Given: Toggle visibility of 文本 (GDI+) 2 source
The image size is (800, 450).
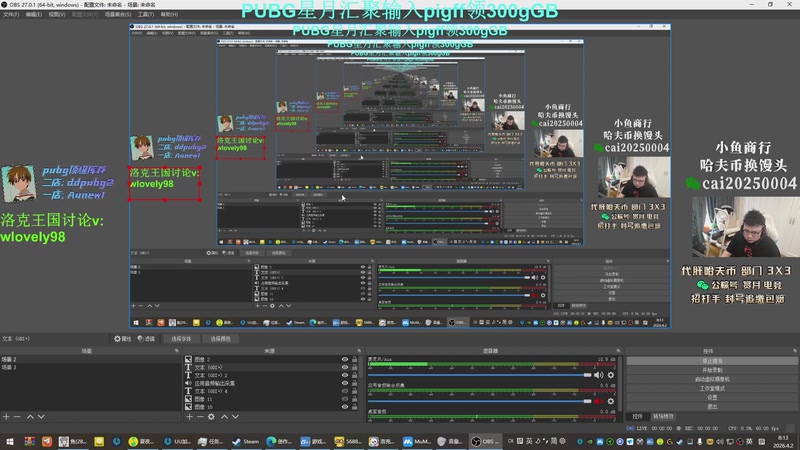Looking at the screenshot, I should [x=345, y=375].
